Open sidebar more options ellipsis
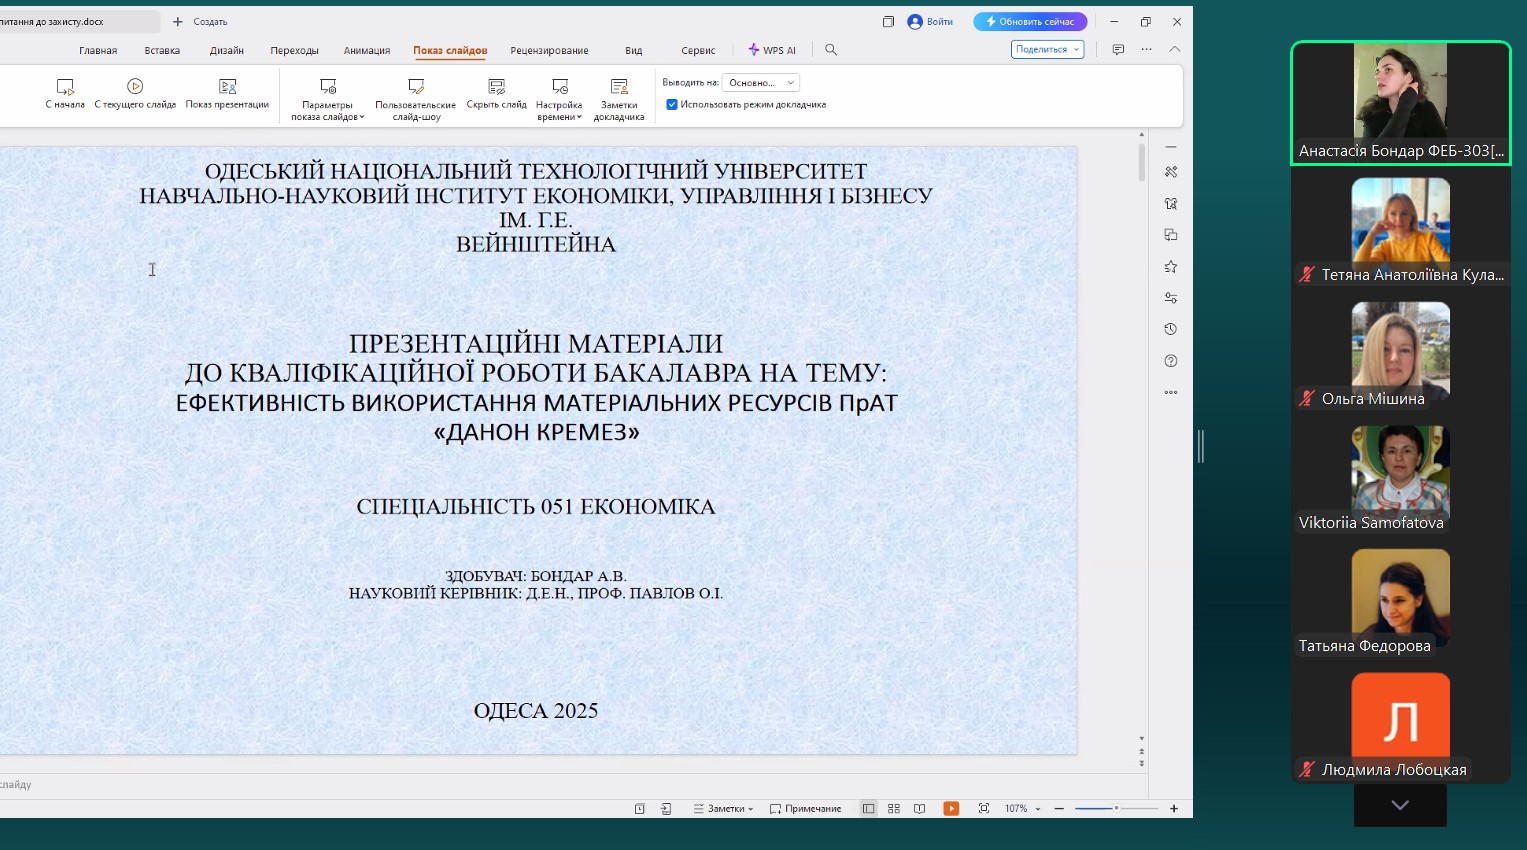Viewport: 1527px width, 850px height. pos(1171,392)
